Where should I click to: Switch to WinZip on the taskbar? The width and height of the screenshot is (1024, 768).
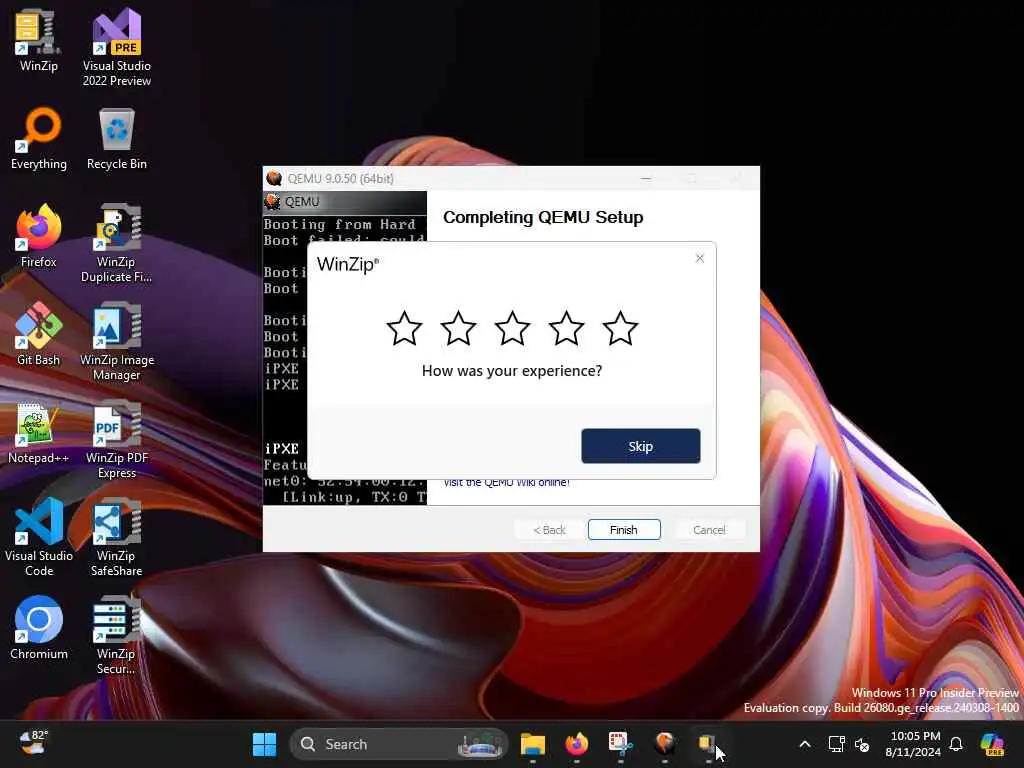point(709,744)
